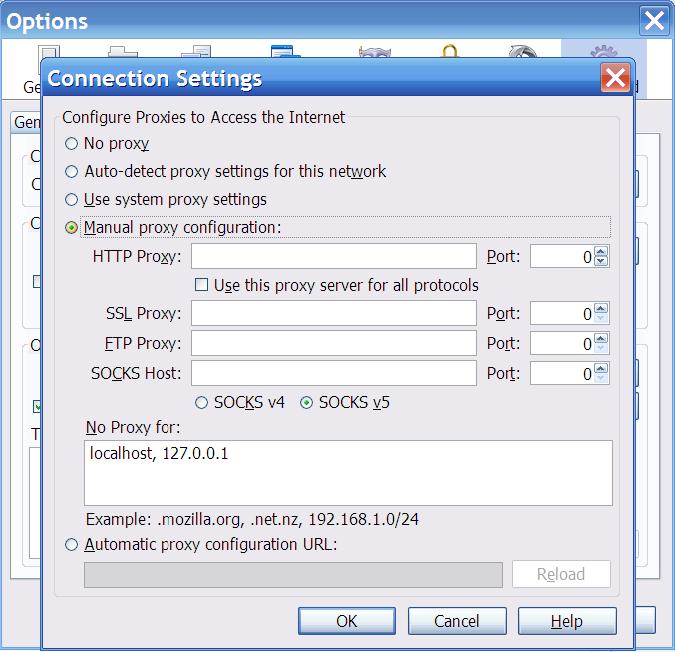Click the SOCKS Host input field
This screenshot has width=675, height=652.
[334, 373]
